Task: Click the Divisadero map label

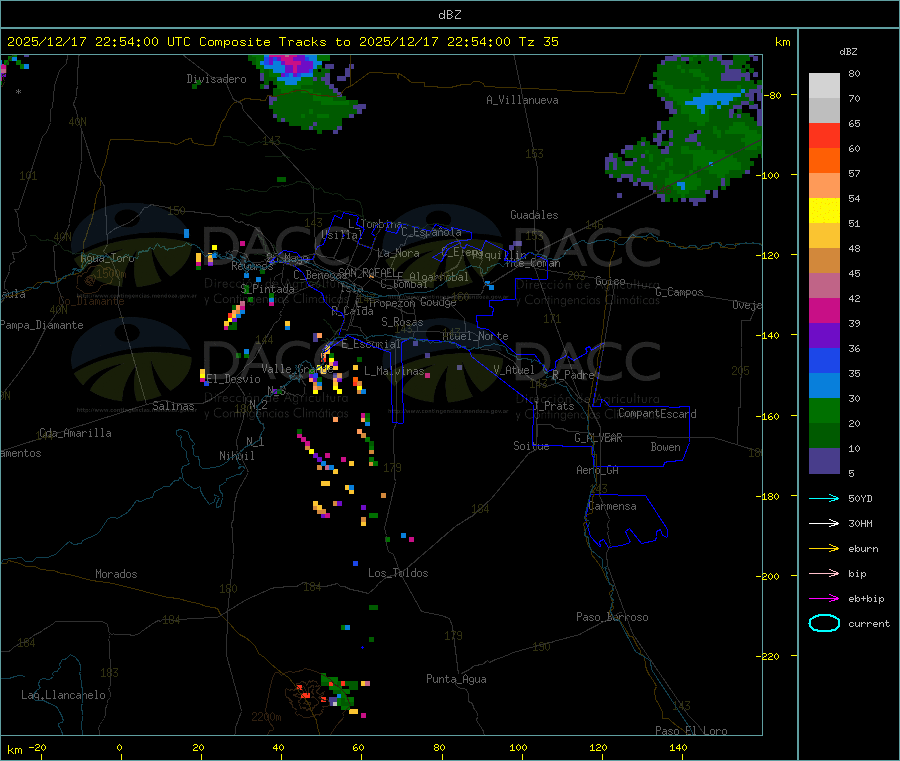Action: pyautogui.click(x=216, y=79)
